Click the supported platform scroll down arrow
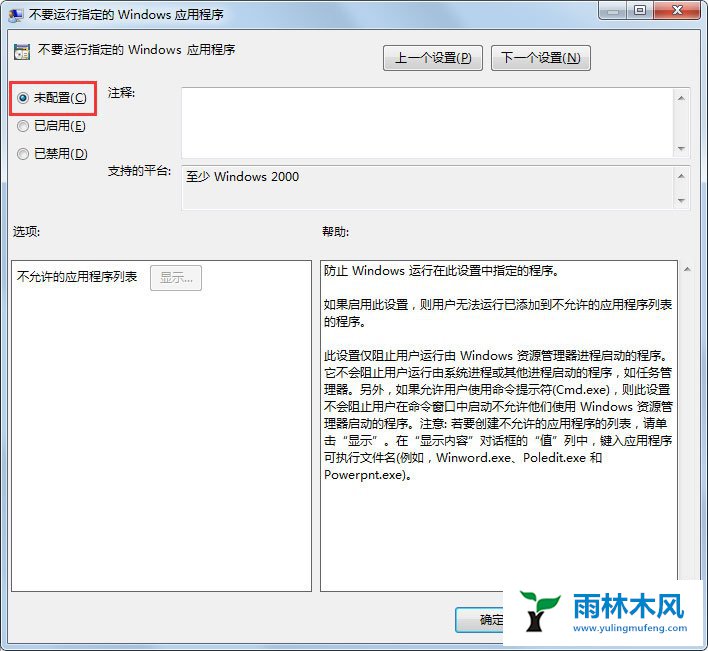Viewport: 708px width, 651px height. 681,200
